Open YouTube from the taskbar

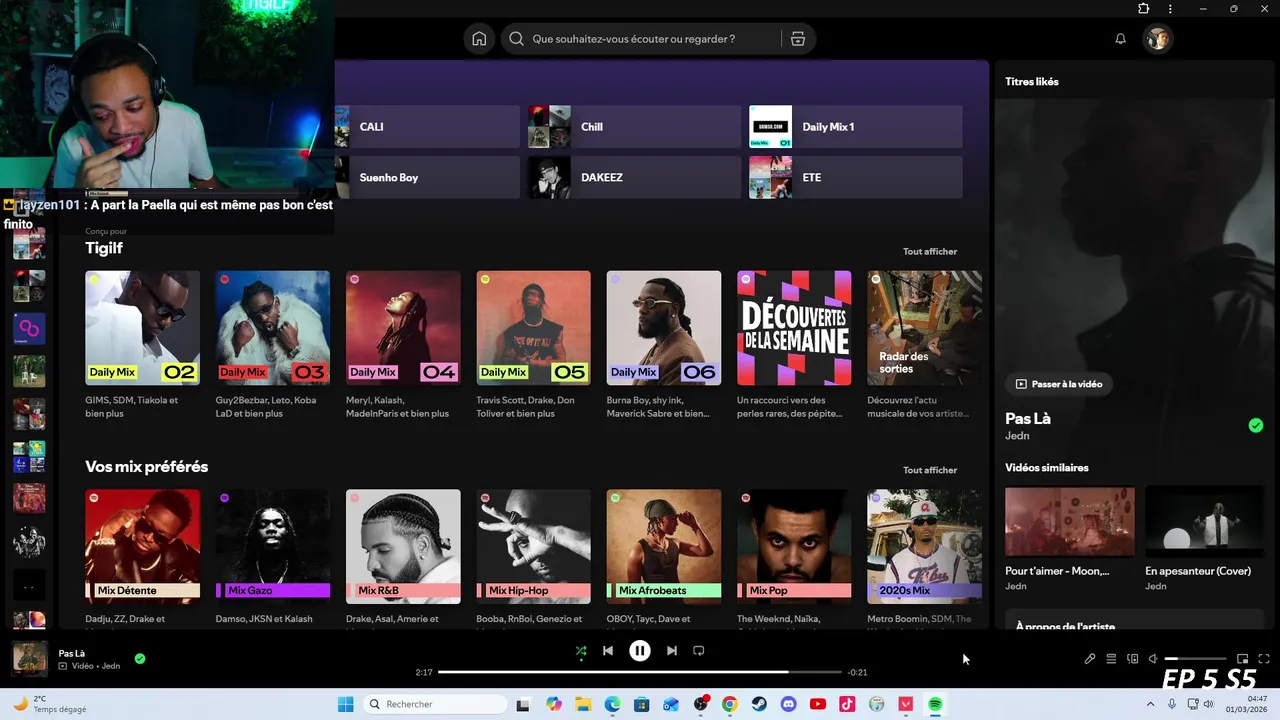[x=818, y=704]
